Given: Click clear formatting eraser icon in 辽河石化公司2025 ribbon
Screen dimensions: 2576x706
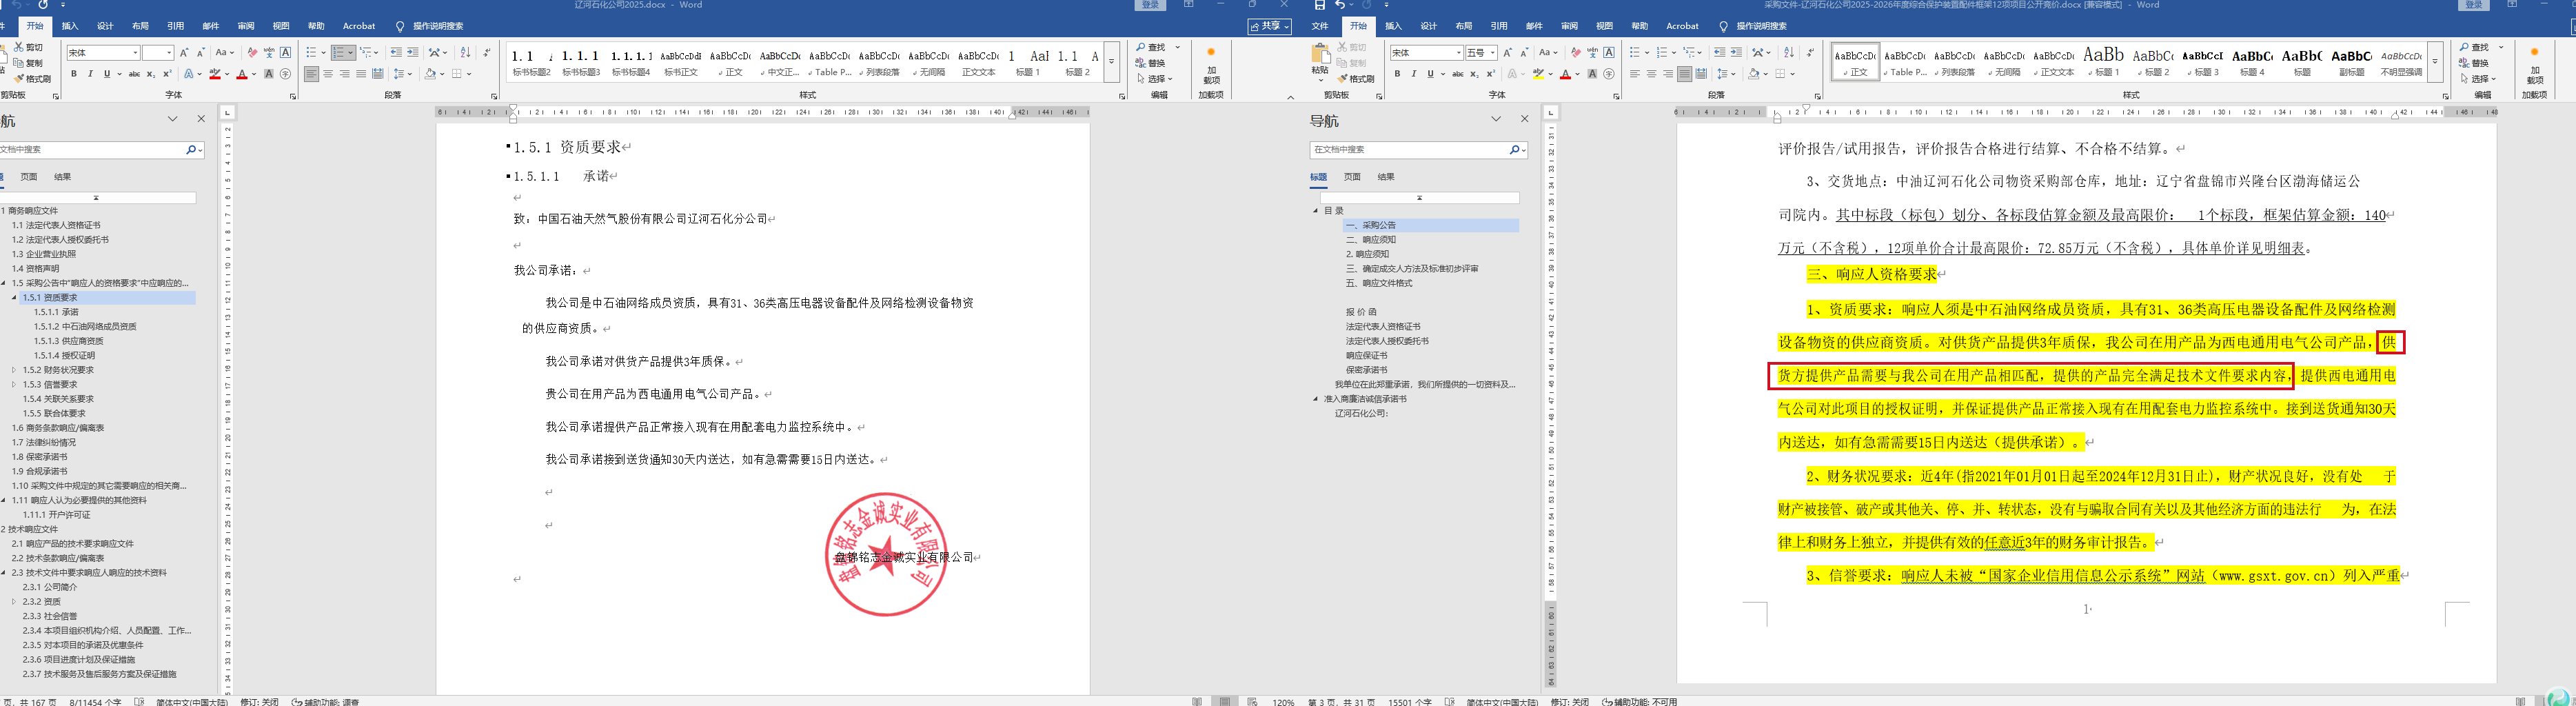Looking at the screenshot, I should pos(252,52).
